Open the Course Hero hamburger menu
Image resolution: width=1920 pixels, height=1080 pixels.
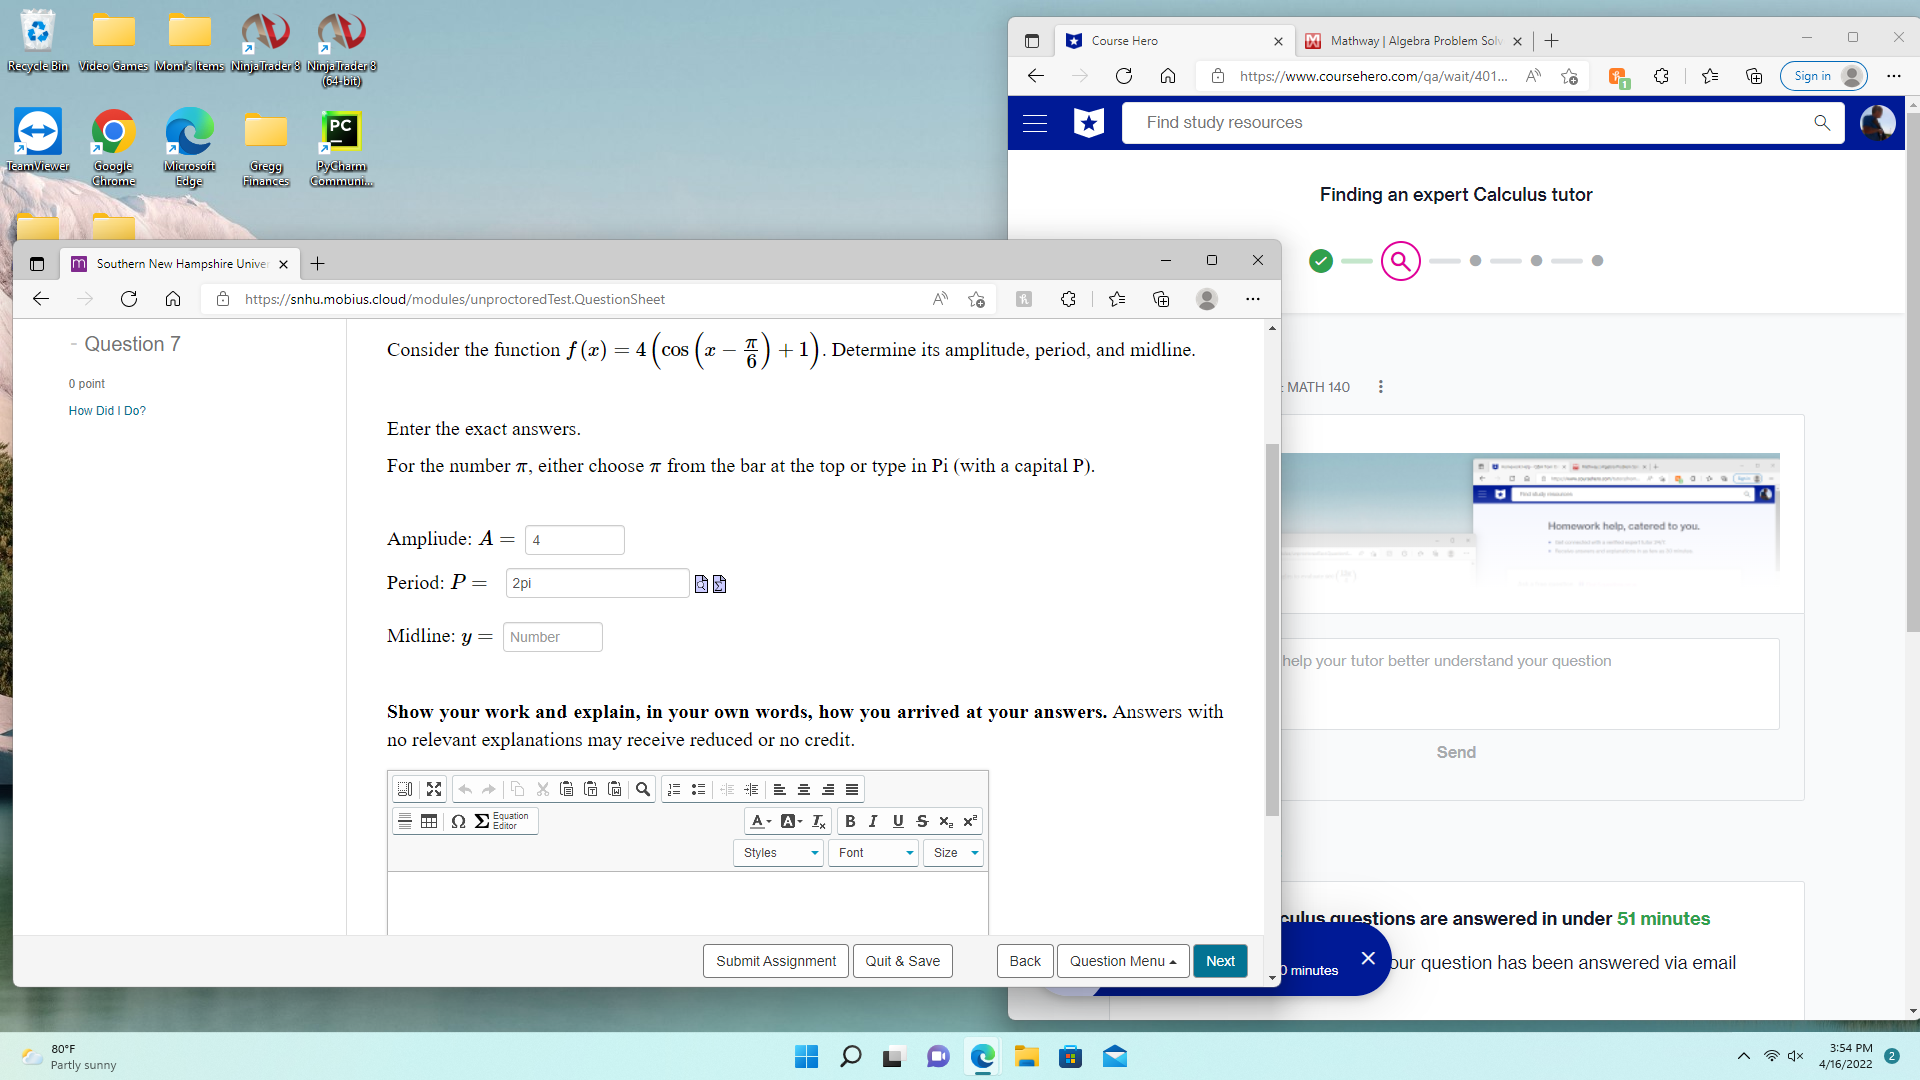(x=1035, y=122)
